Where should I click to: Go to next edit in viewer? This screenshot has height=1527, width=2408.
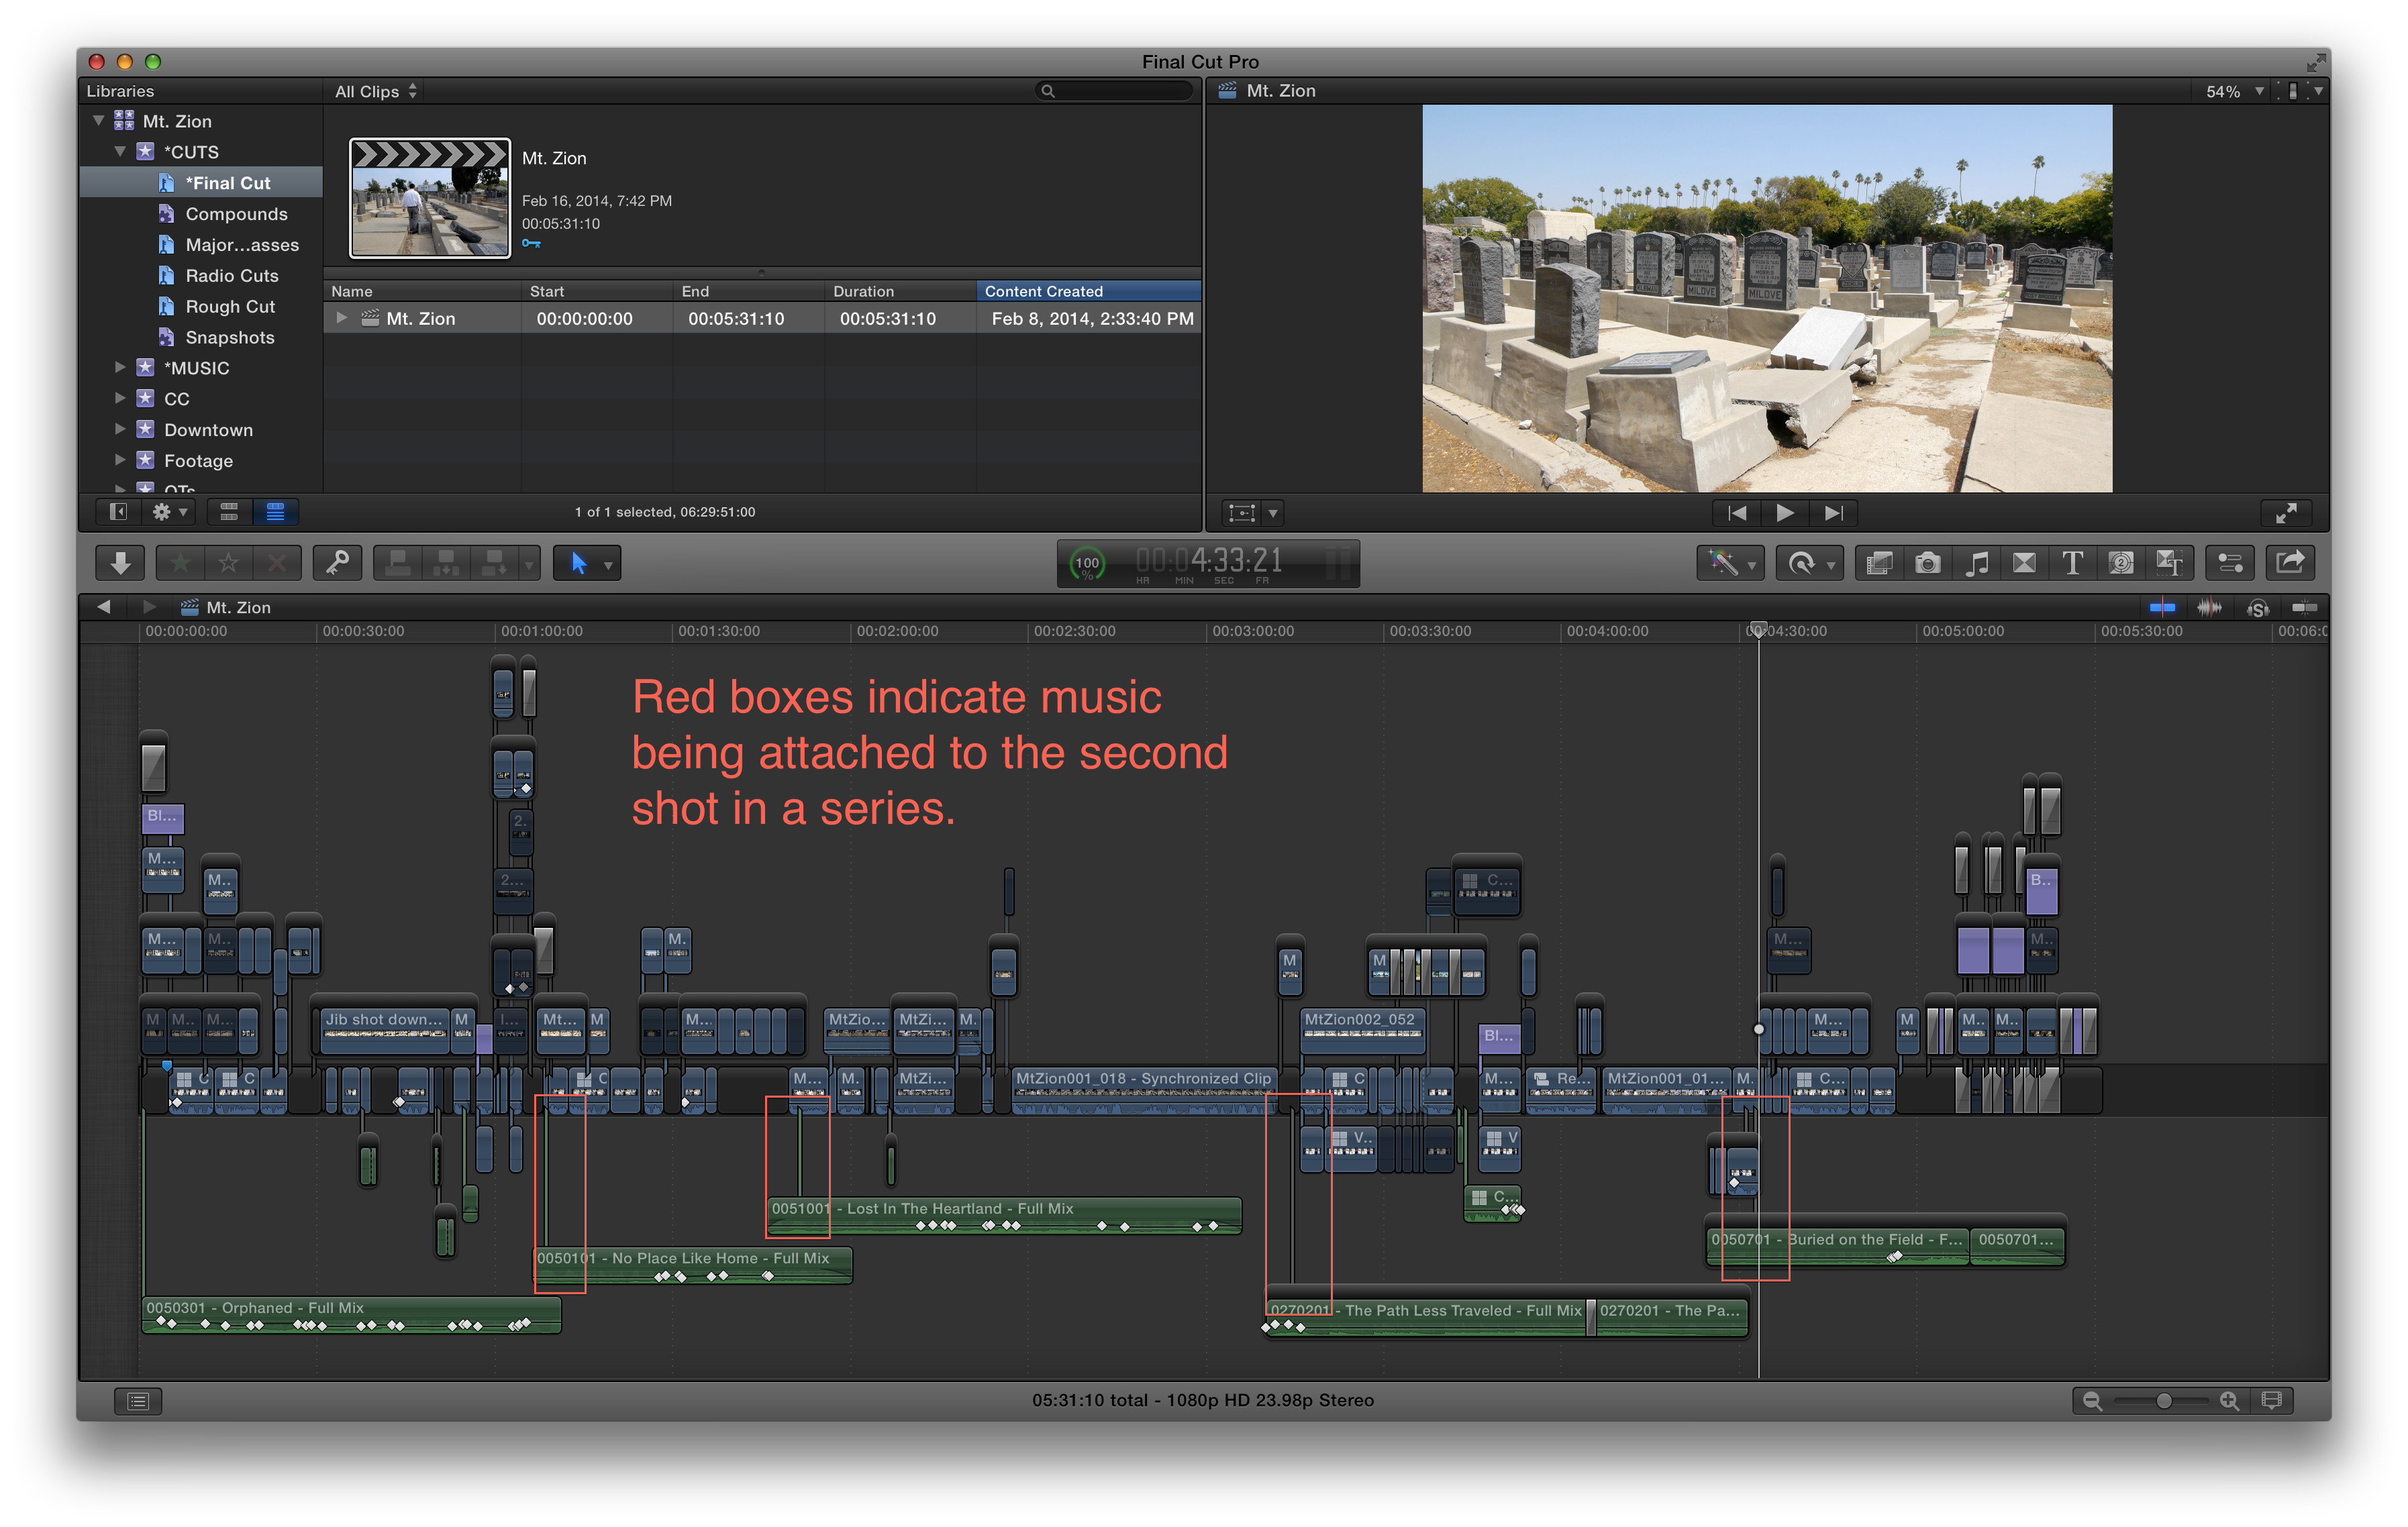pyautogui.click(x=1833, y=513)
